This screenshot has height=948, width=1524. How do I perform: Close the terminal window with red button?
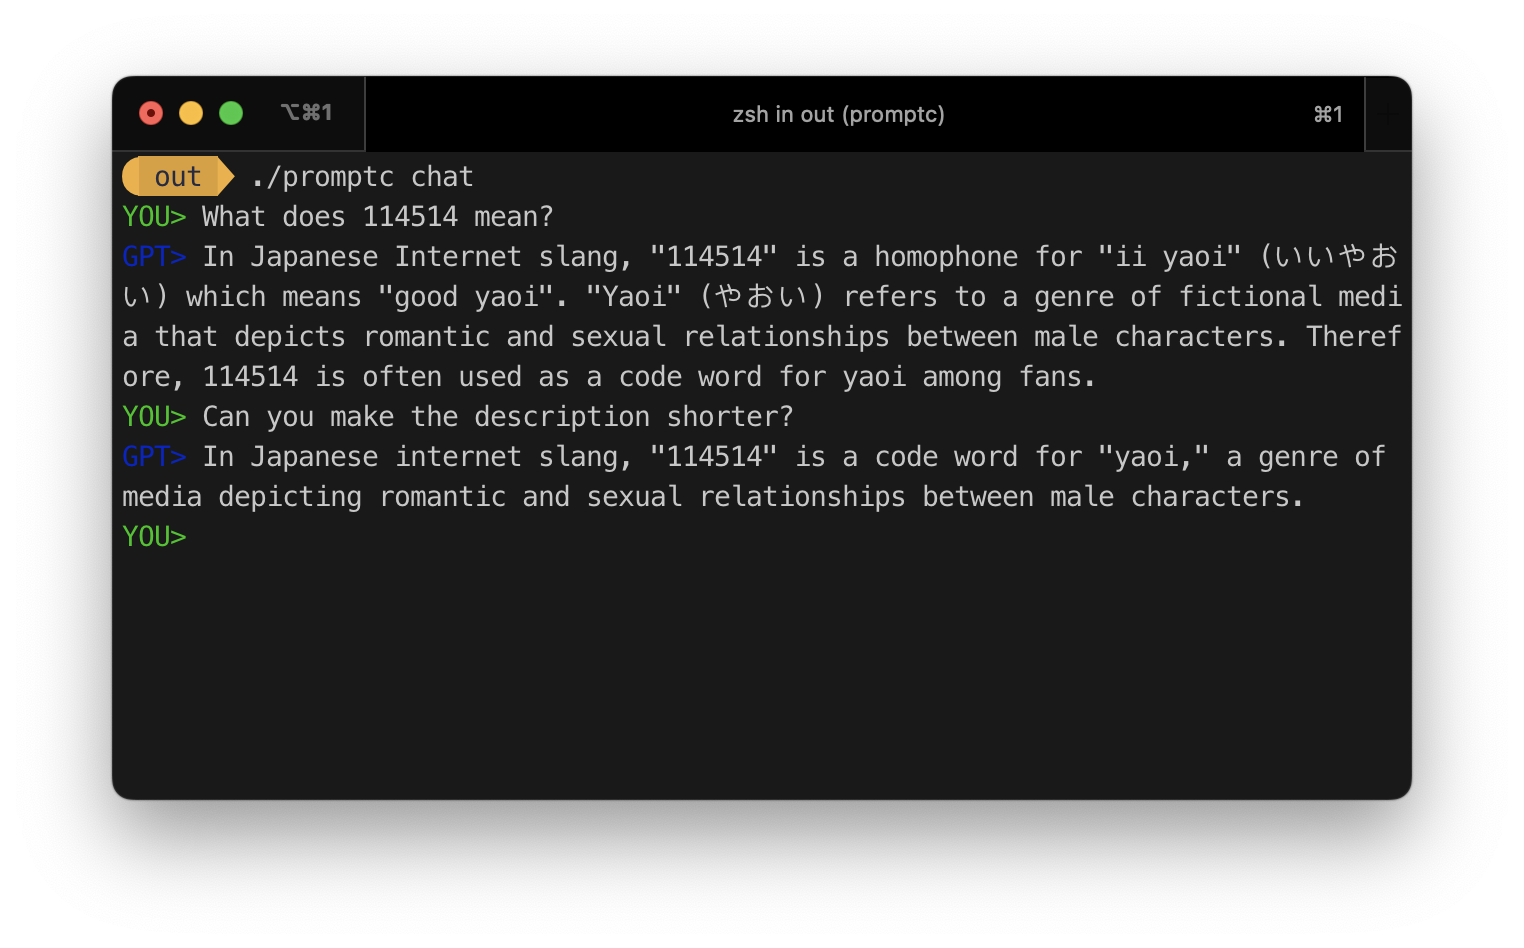pos(151,113)
